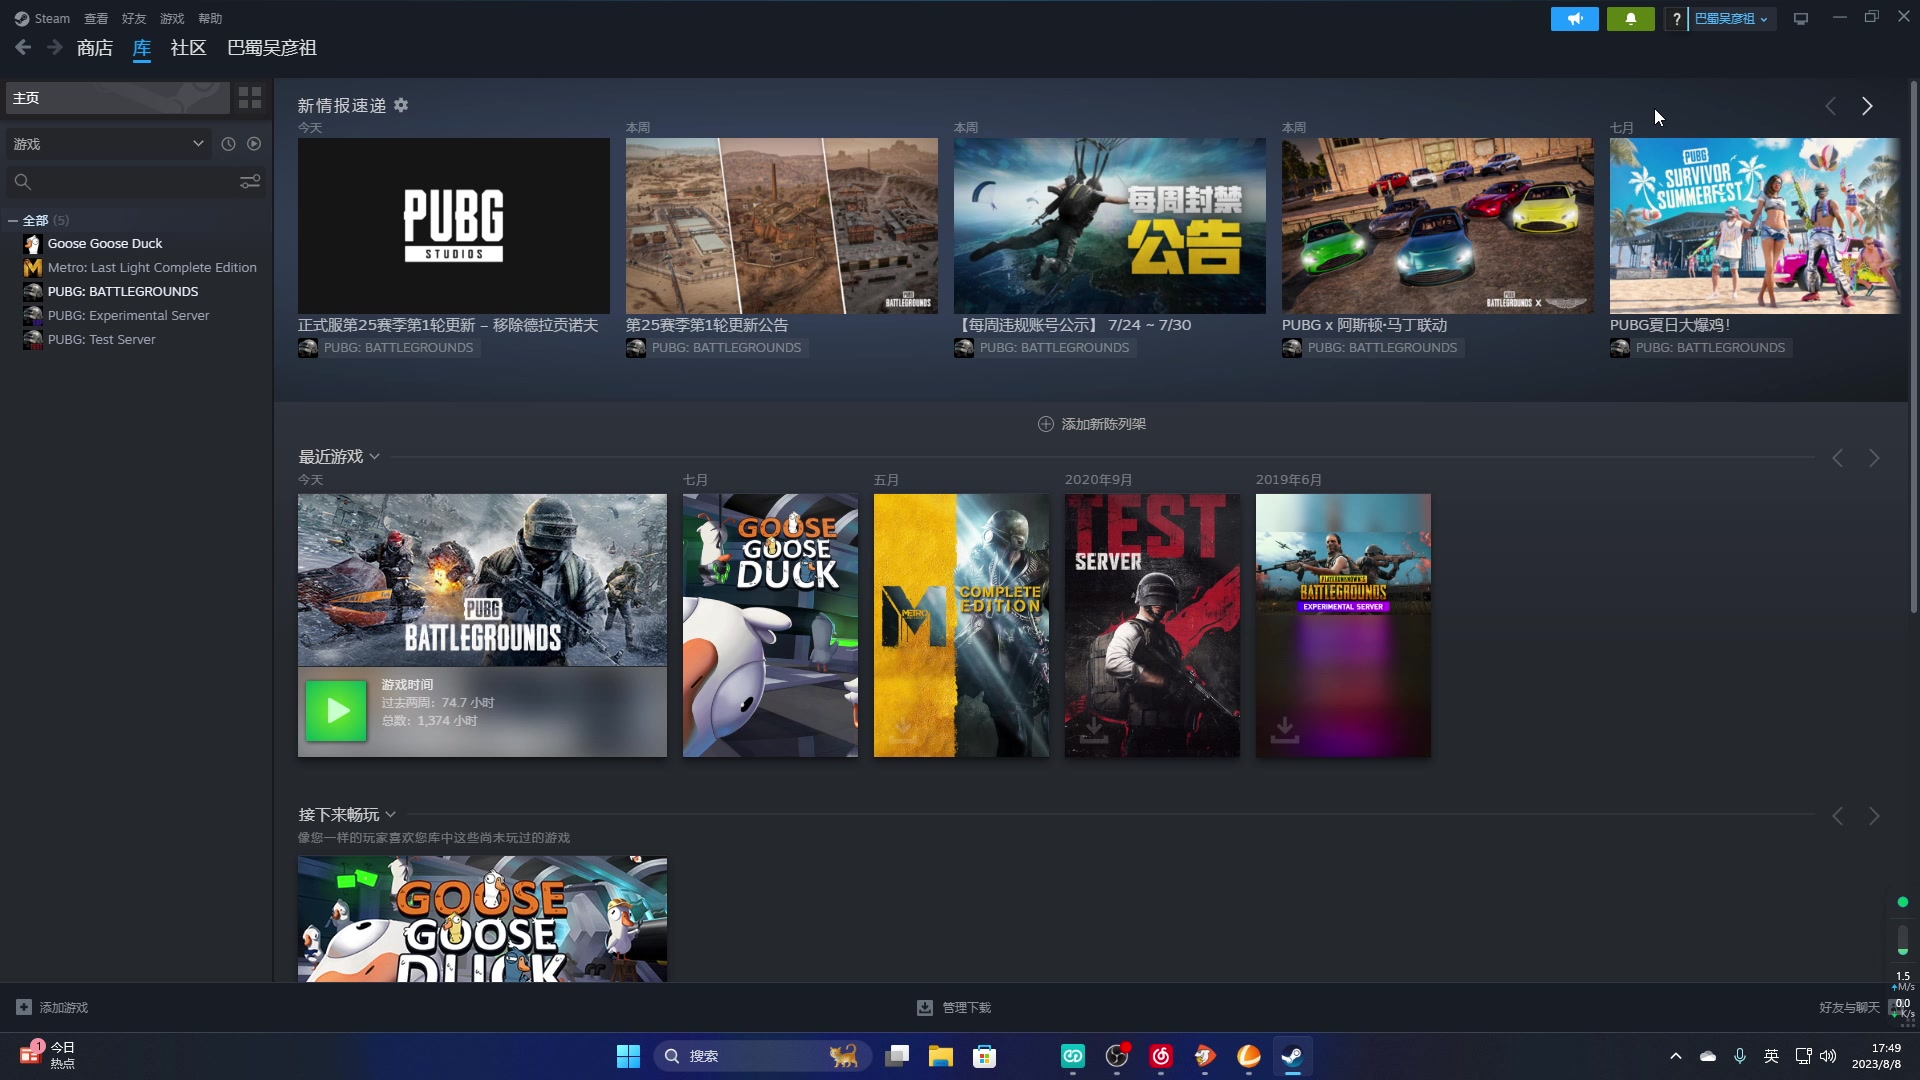
Task: Switch to the 社区 community tab
Action: [188, 48]
